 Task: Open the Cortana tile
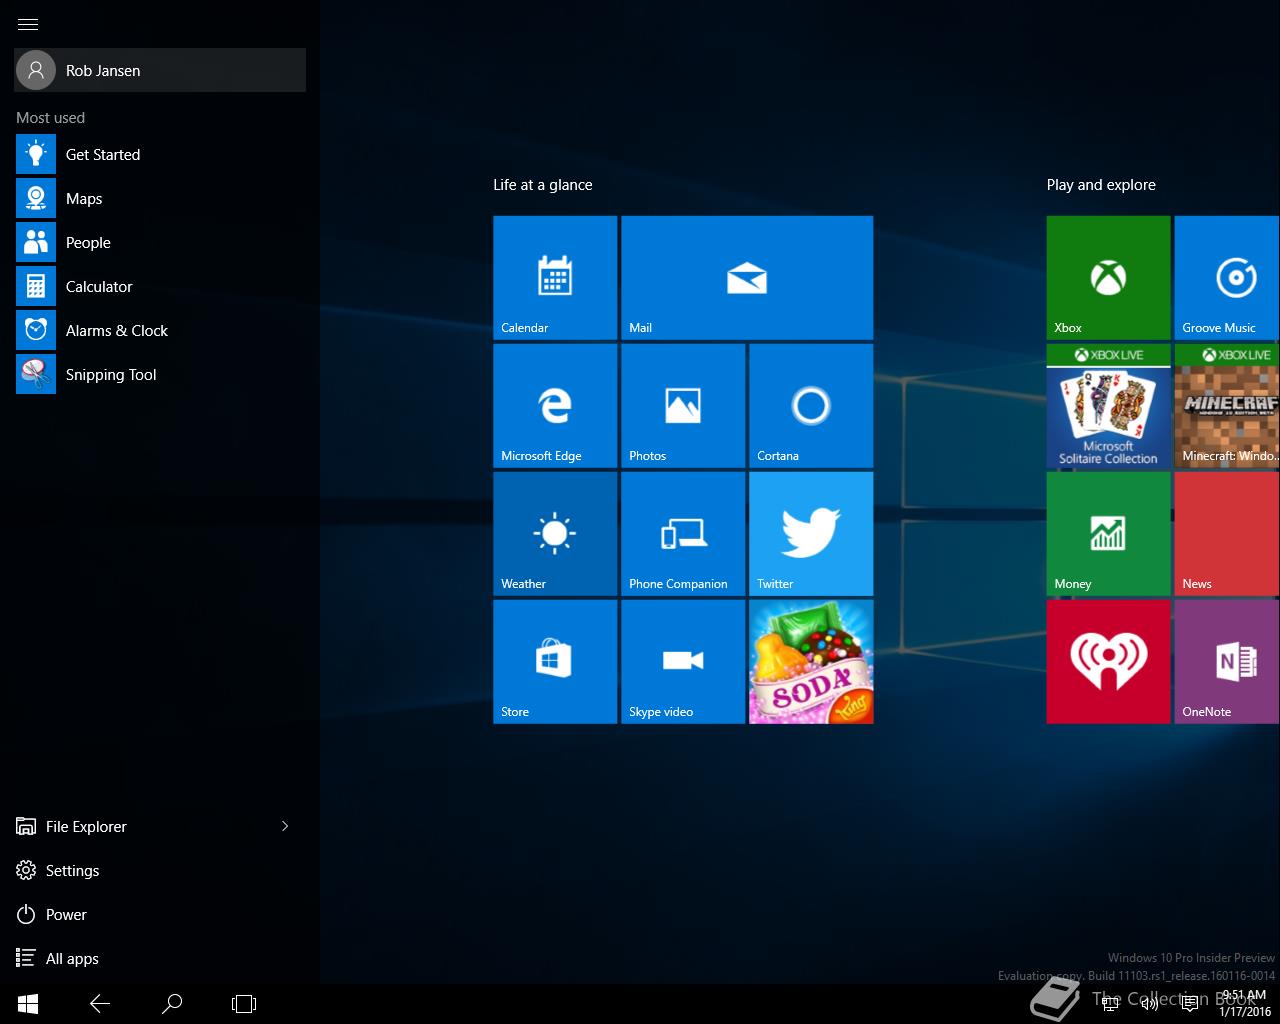pos(810,405)
